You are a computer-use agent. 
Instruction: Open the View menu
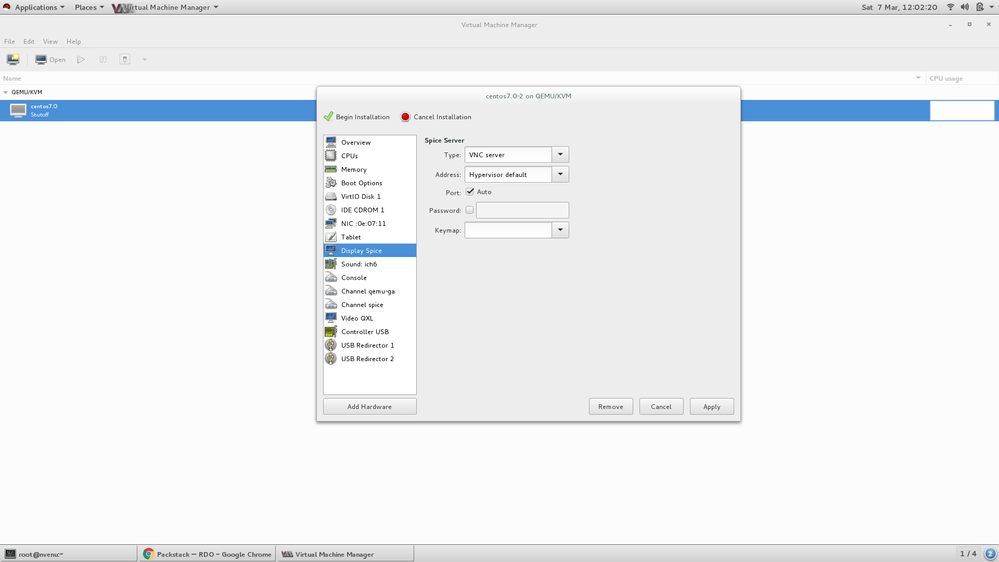[x=50, y=42]
